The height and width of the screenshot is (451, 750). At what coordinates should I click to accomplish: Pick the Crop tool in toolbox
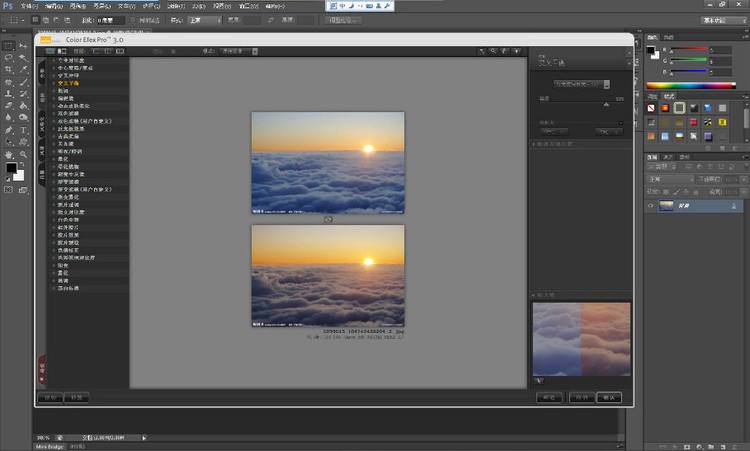[9, 69]
